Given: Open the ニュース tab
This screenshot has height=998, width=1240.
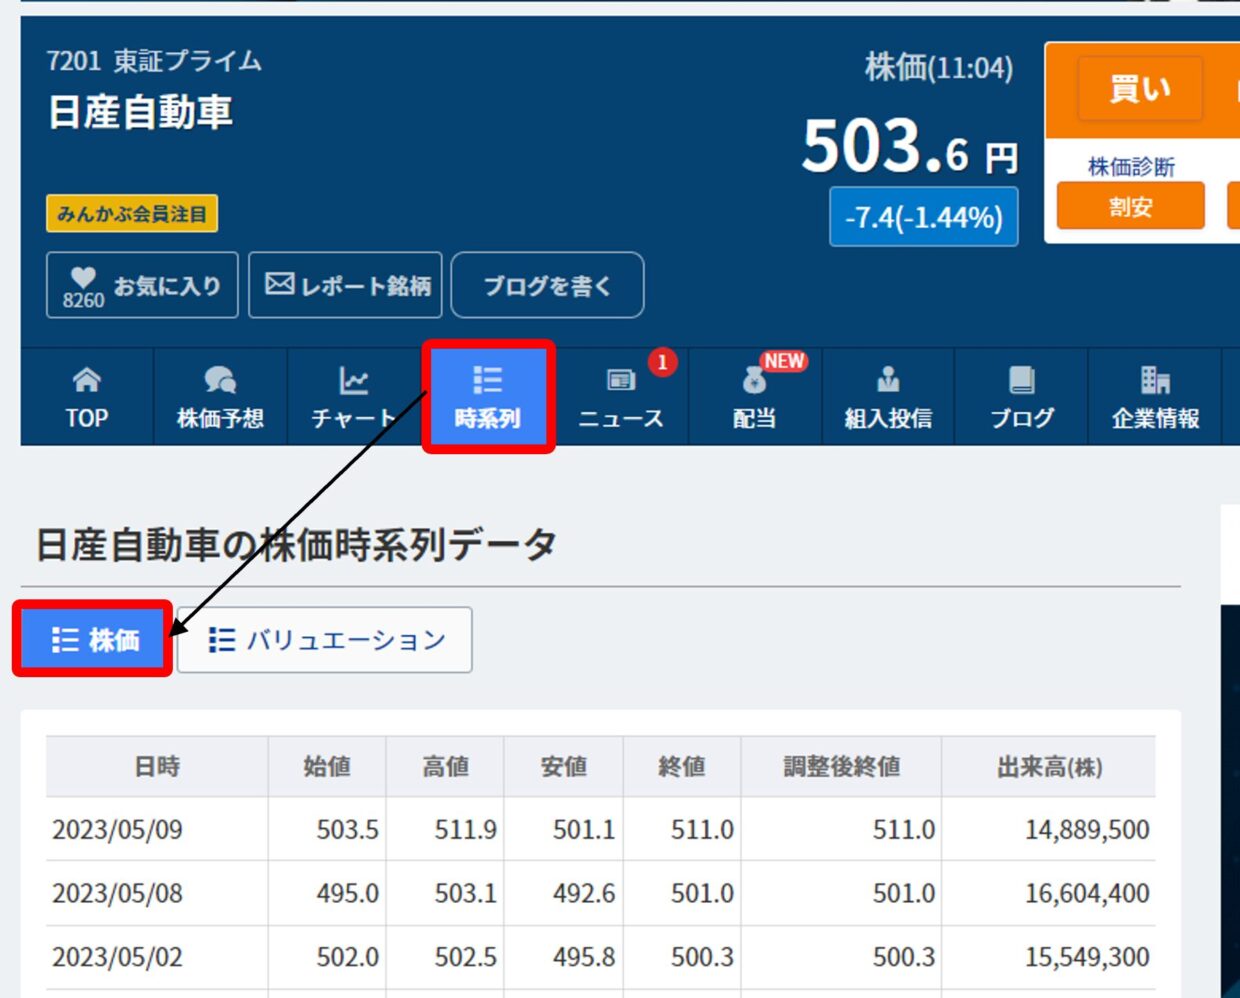Looking at the screenshot, I should point(621,396).
